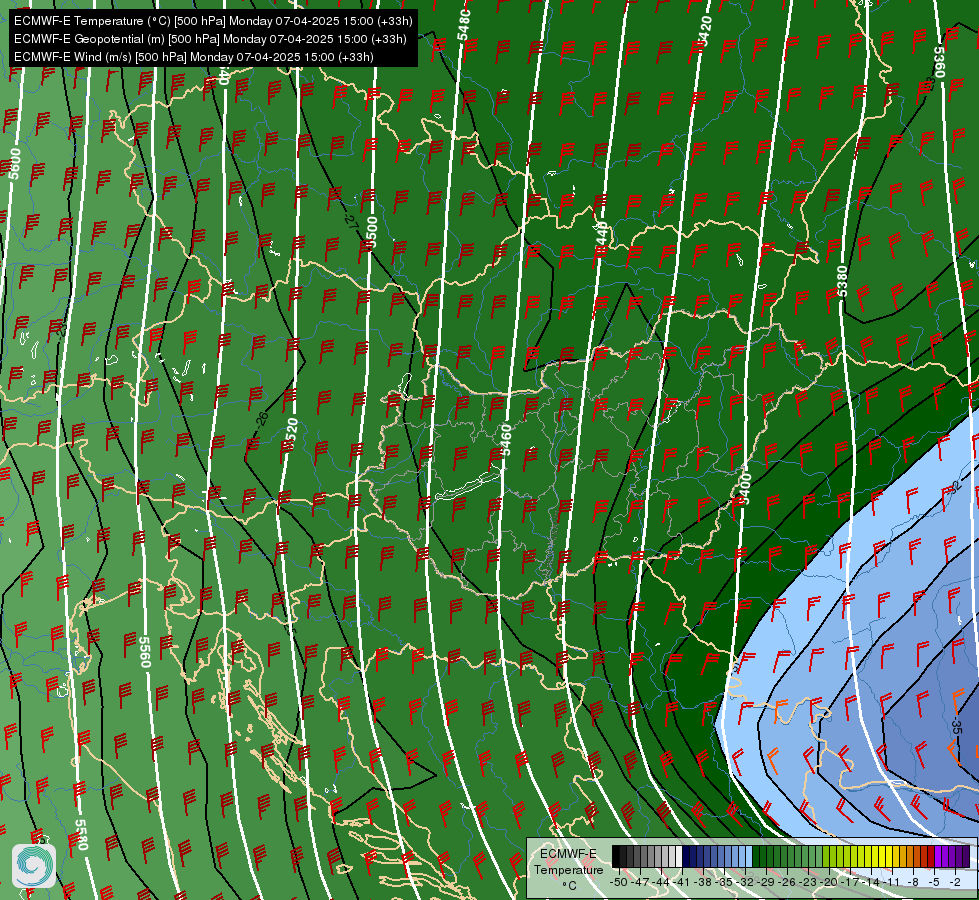Image resolution: width=979 pixels, height=900 pixels.
Task: Pick the black swatch at scale start
Action: coord(616,856)
